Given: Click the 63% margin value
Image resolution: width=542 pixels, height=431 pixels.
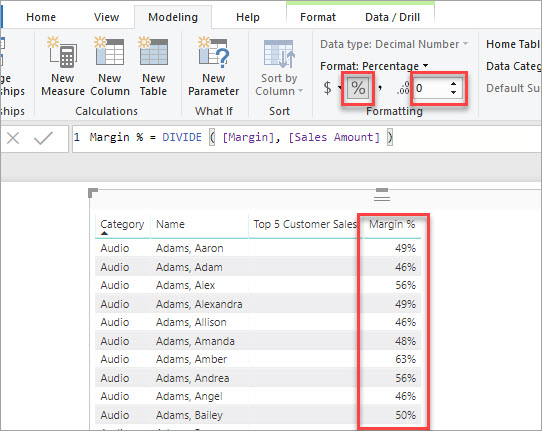Looking at the screenshot, I should [405, 359].
